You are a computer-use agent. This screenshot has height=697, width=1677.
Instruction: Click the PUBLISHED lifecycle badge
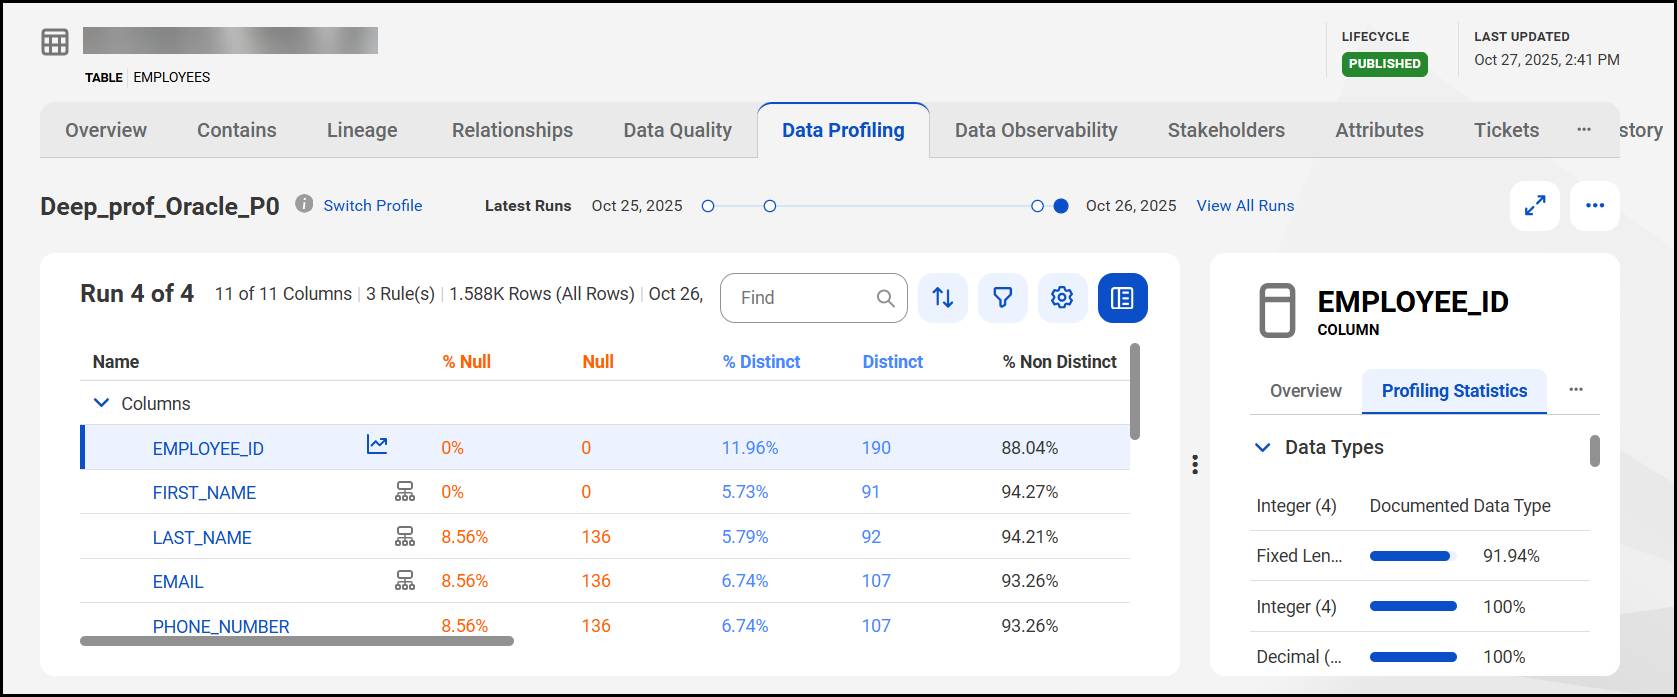point(1384,64)
